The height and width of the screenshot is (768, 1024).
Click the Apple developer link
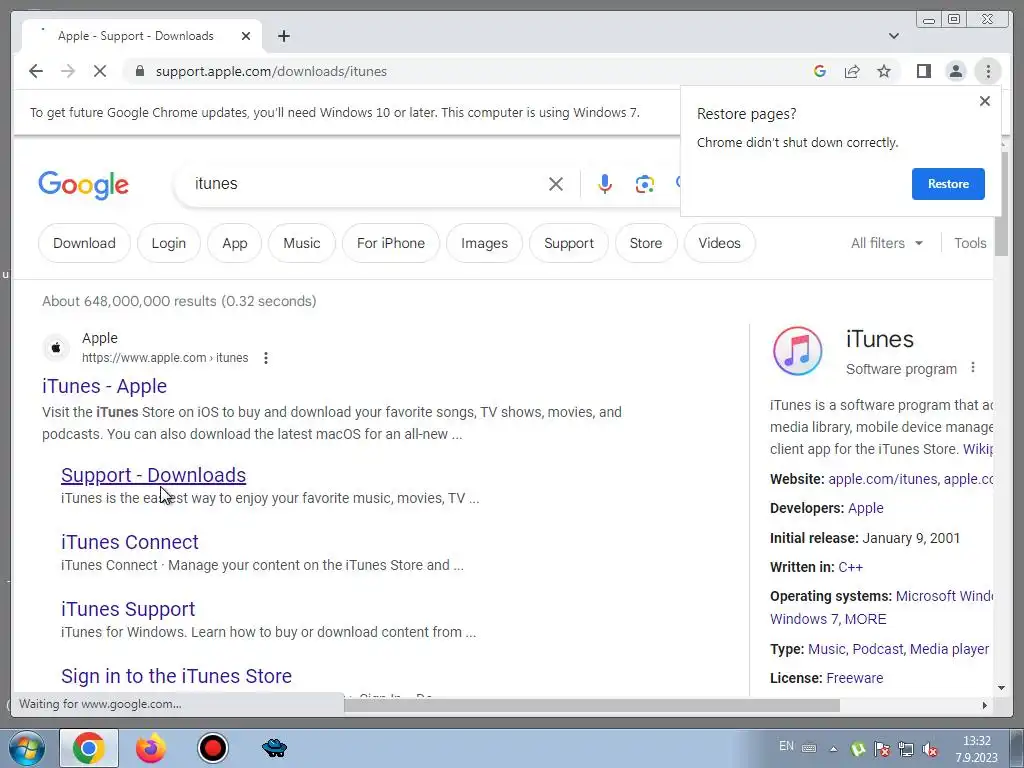(865, 508)
